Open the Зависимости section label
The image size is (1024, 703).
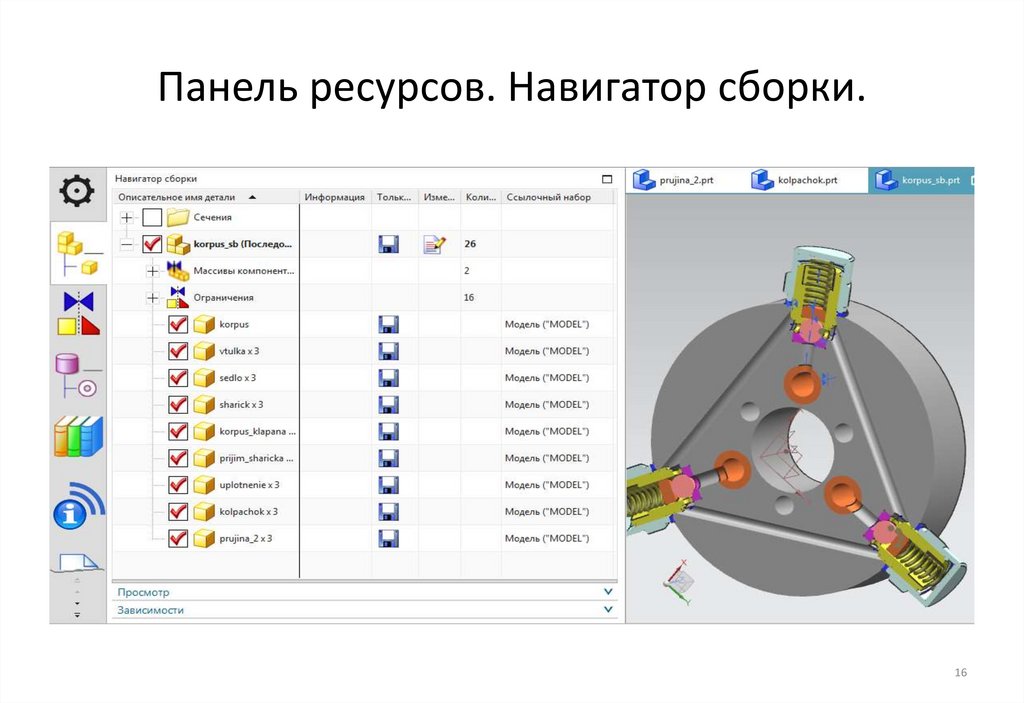pyautogui.click(x=150, y=610)
